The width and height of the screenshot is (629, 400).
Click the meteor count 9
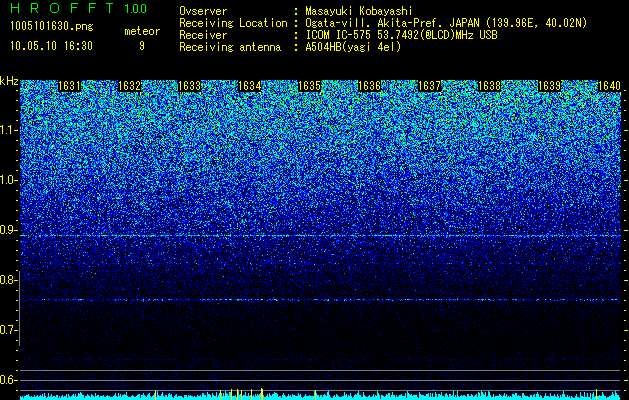tap(142, 46)
